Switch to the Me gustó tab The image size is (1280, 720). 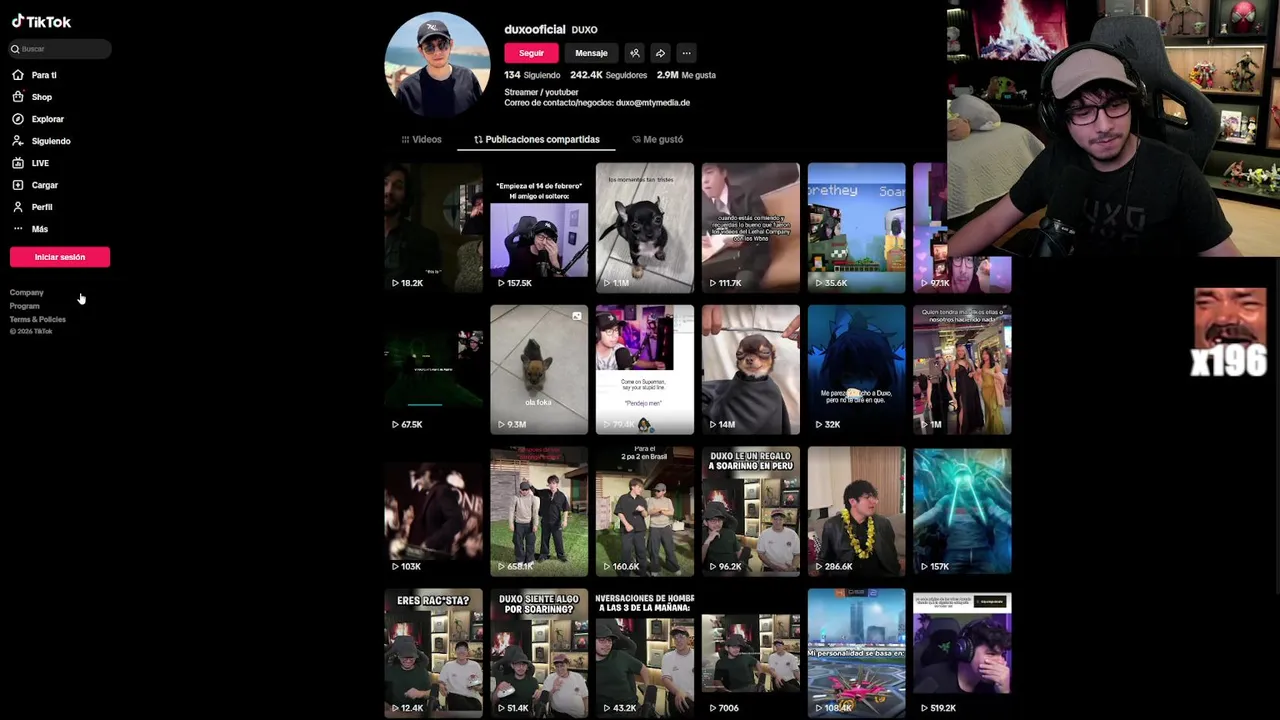tap(657, 139)
